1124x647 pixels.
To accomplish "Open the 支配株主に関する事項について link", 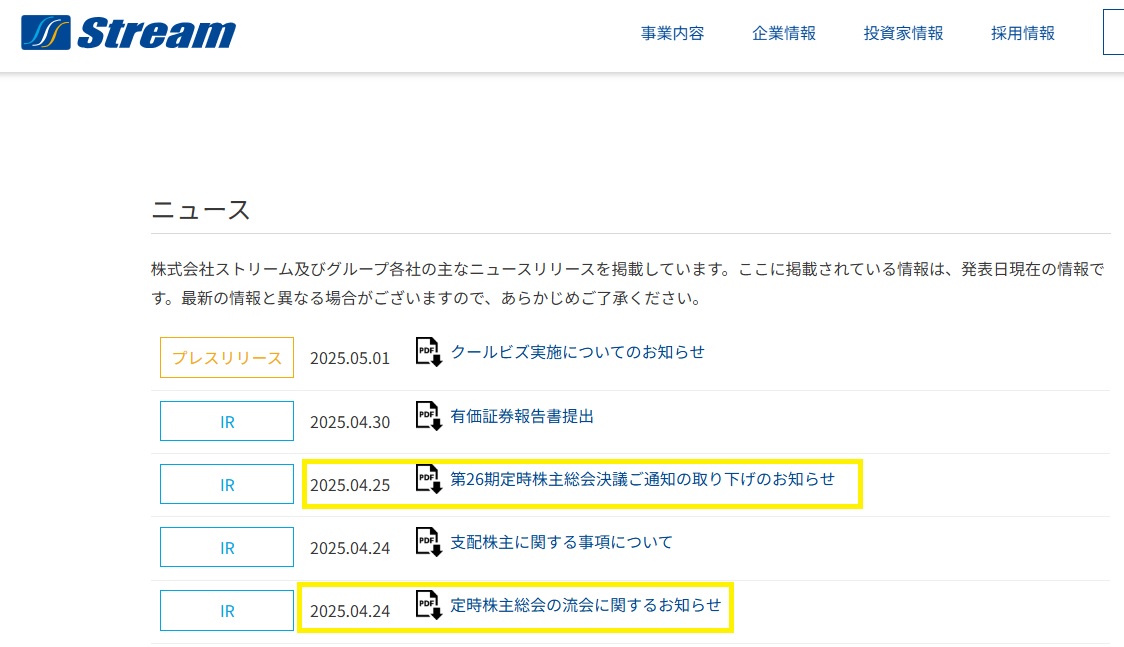I will [561, 542].
